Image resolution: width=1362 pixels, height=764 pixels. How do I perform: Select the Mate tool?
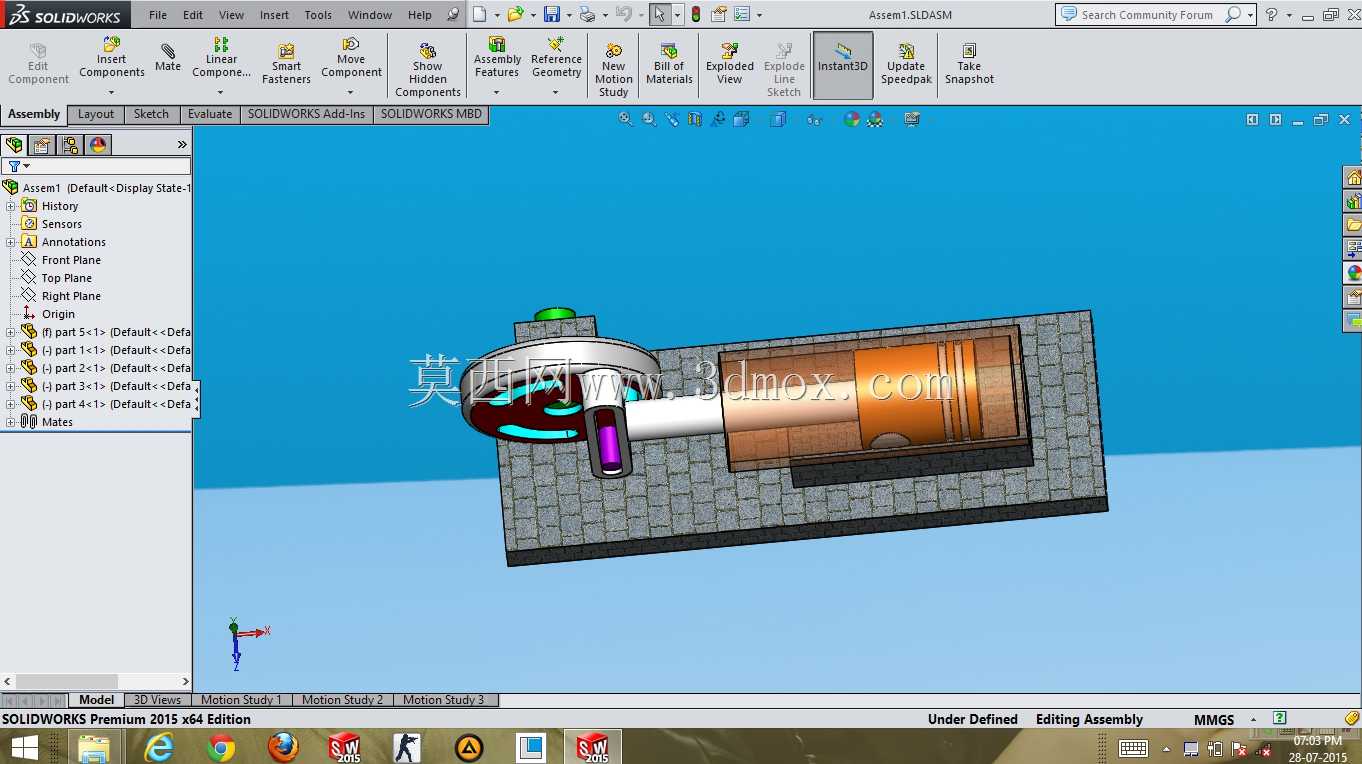click(168, 58)
